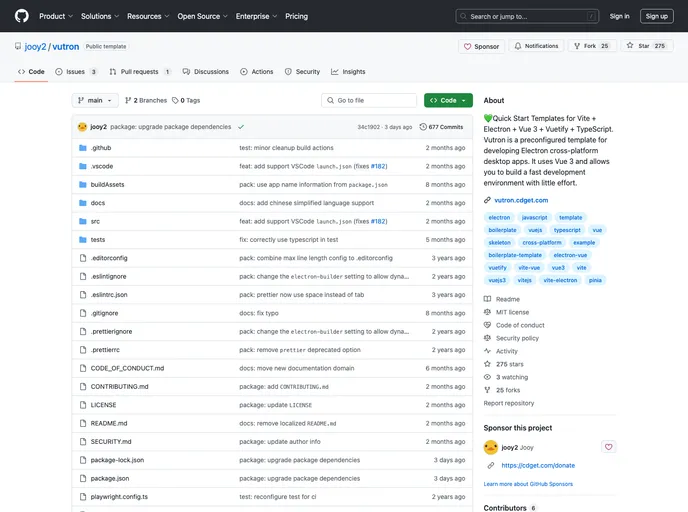Viewport: 688px width, 512px height.
Task: Select the electron topic tag
Action: [499, 218]
